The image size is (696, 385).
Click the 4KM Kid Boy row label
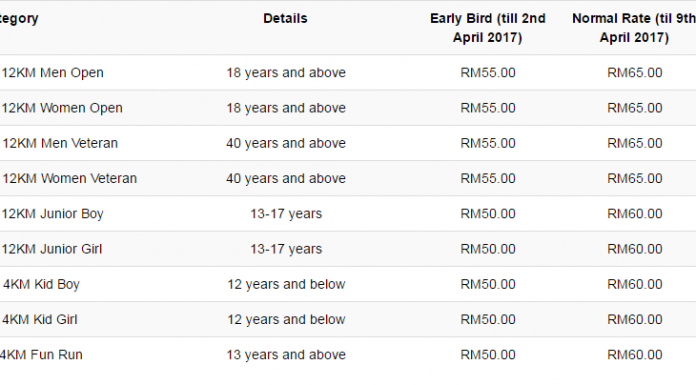[x=41, y=284]
